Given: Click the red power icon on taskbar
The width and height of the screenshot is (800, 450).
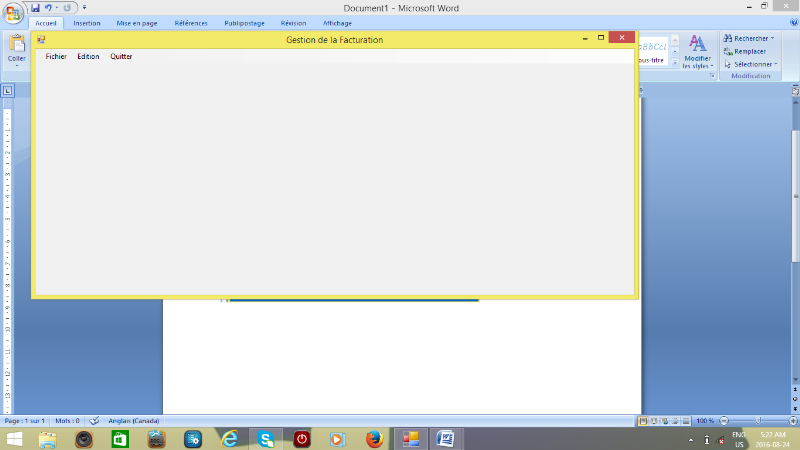Looking at the screenshot, I should [x=302, y=439].
